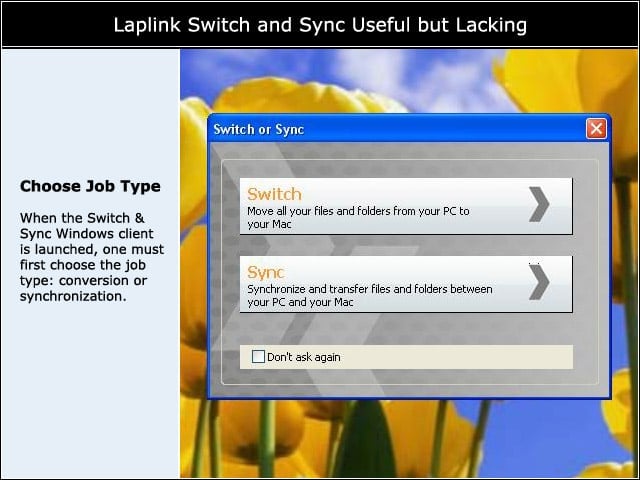
Task: Click the "Don't ask again" label
Action: coord(304,357)
